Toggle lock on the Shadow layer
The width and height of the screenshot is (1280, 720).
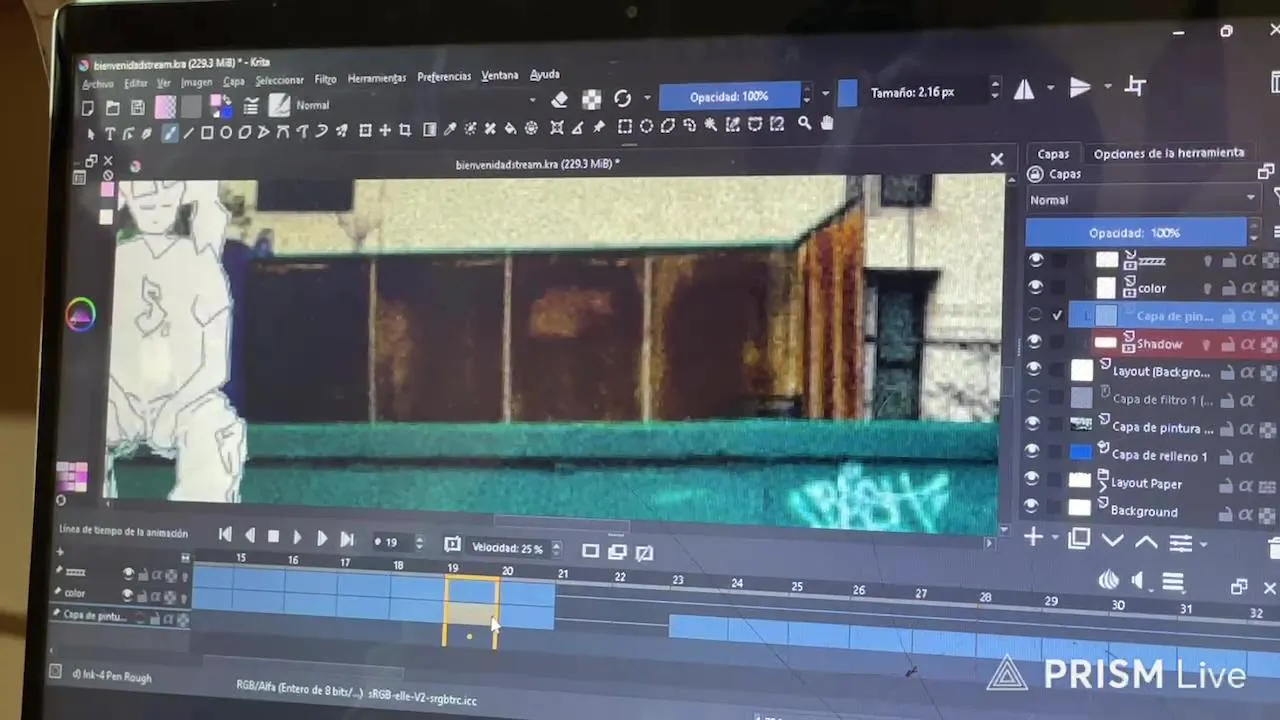coord(1227,344)
